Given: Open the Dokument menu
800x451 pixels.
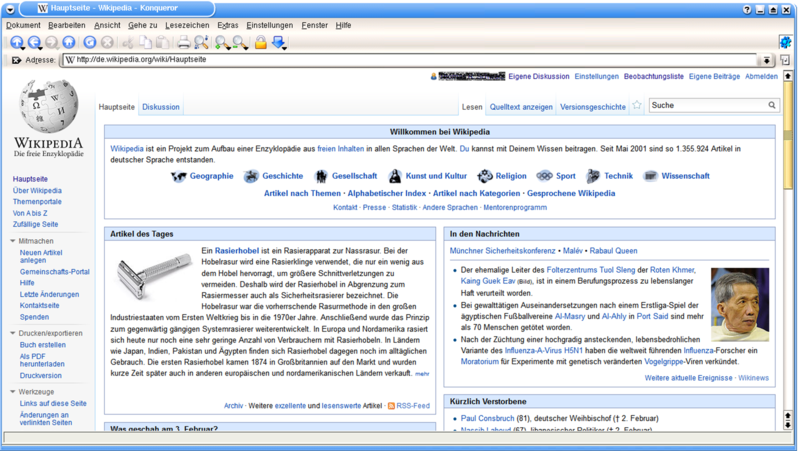Looking at the screenshot, I should point(23,25).
